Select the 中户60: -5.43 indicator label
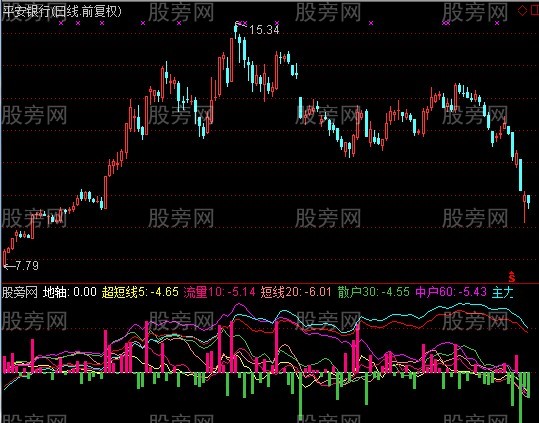Viewport: 539px width, 423px height. click(x=451, y=292)
